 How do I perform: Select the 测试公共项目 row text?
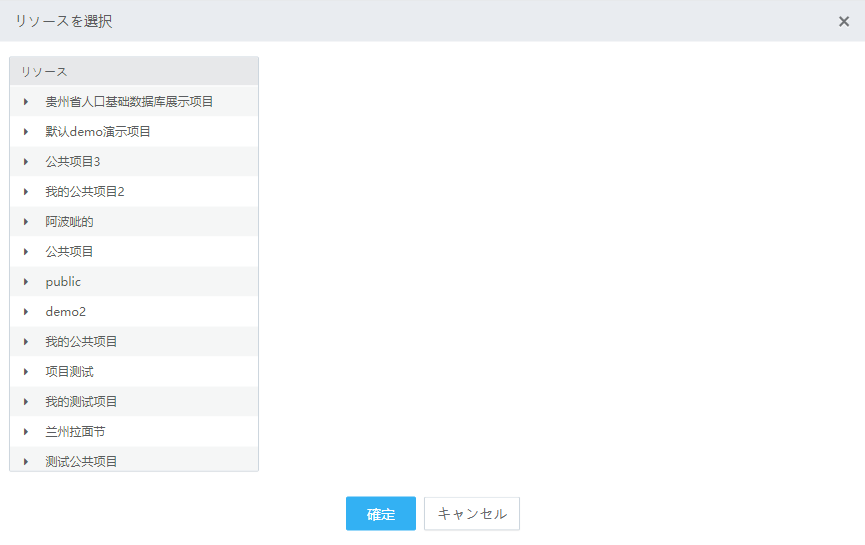click(x=81, y=462)
